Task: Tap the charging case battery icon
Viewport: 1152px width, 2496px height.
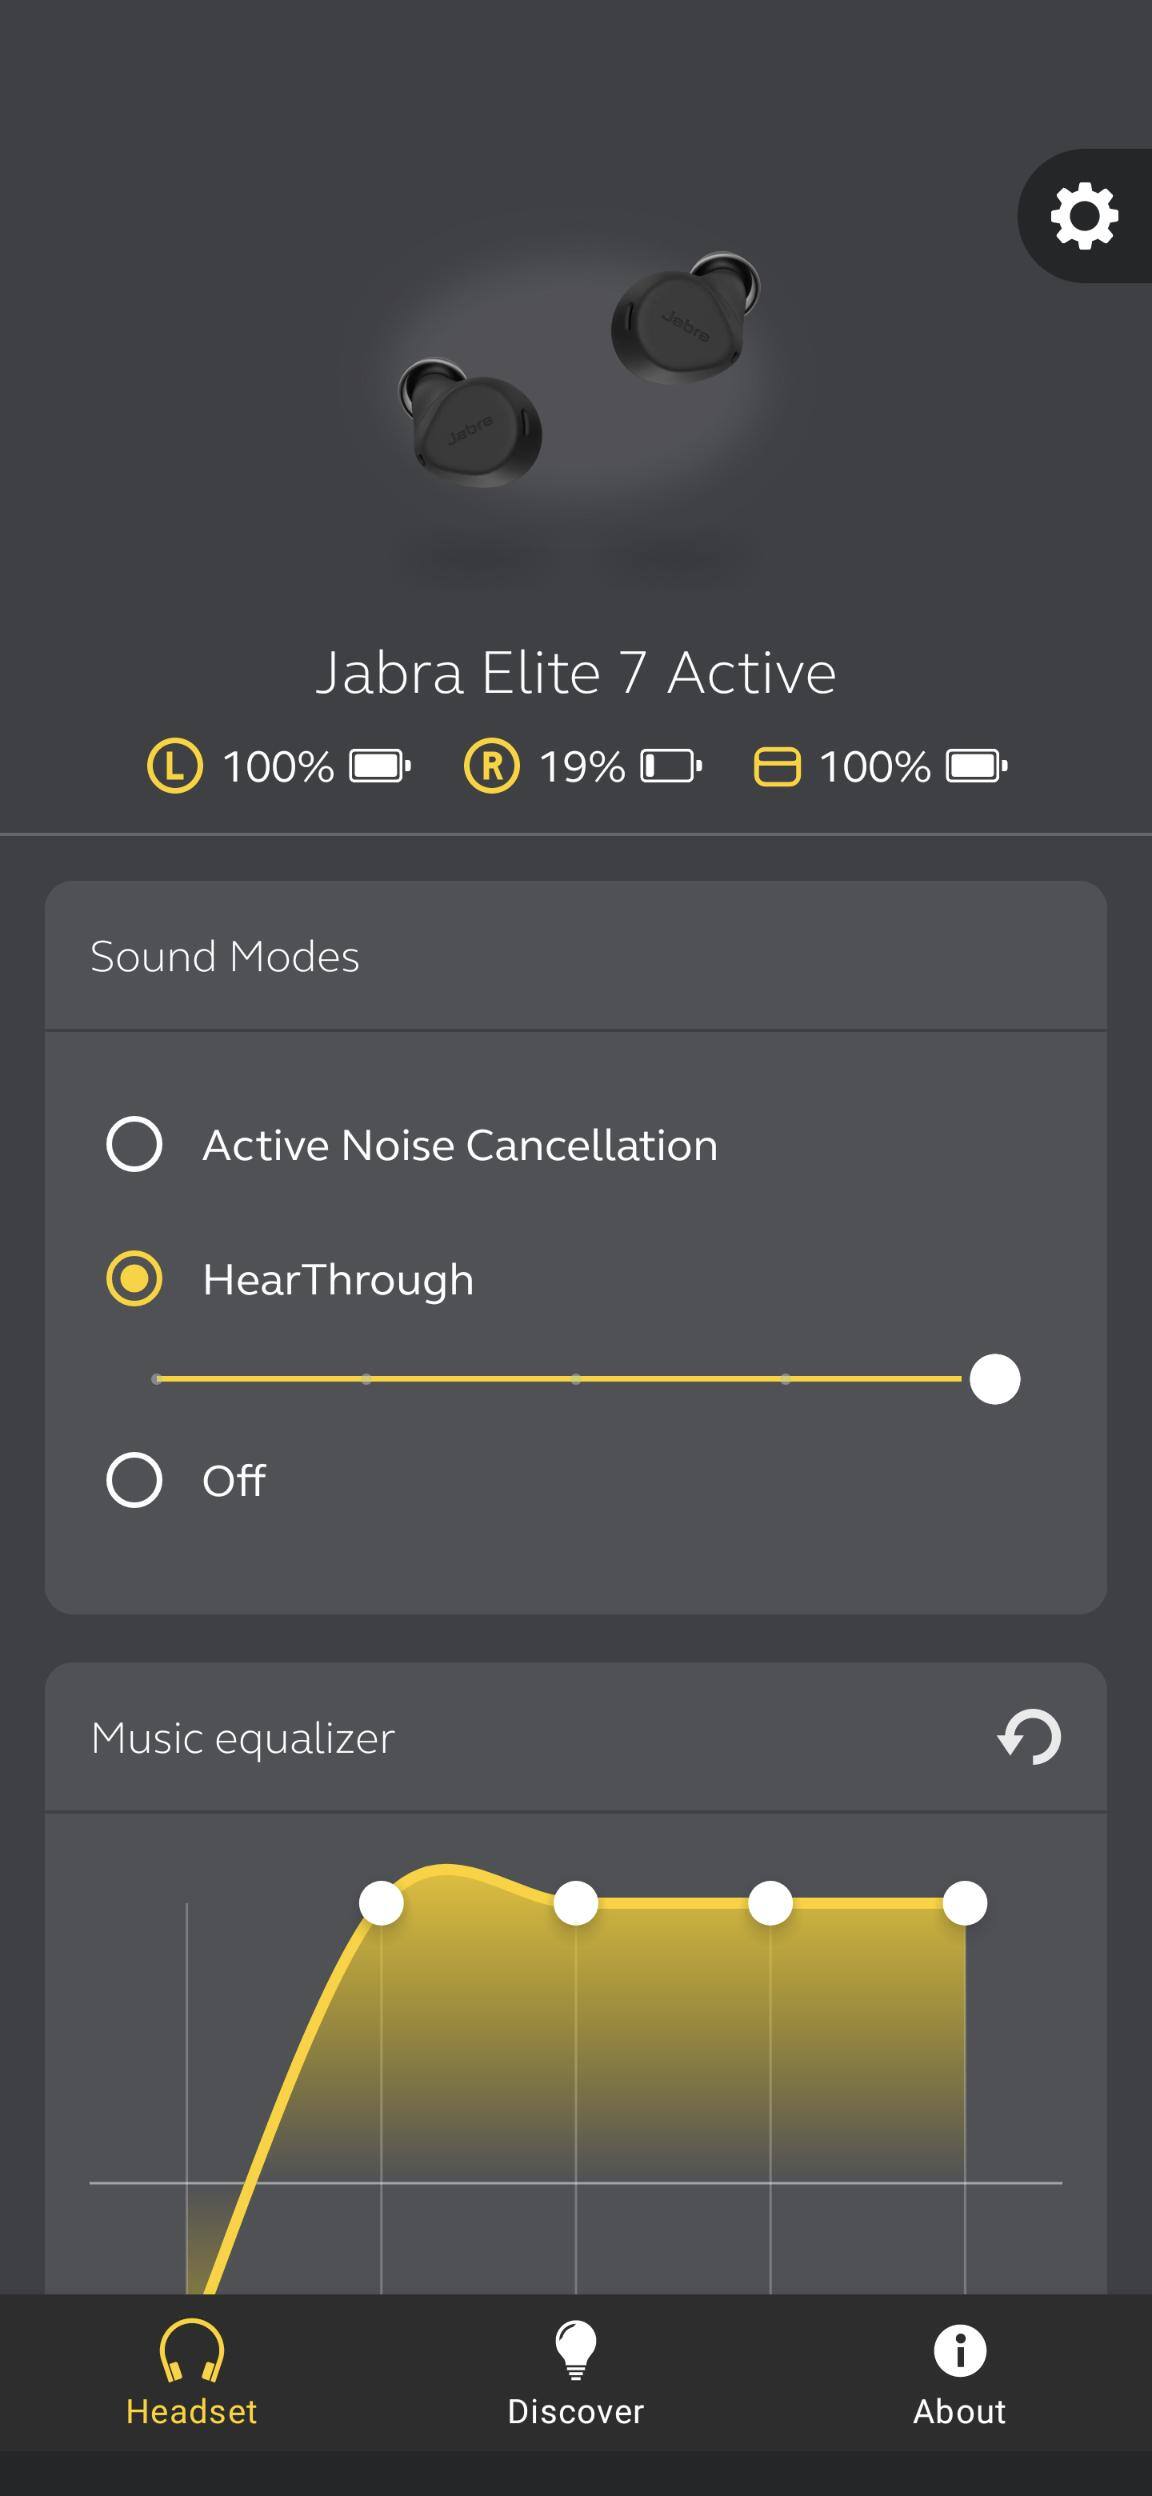Action: [776, 767]
